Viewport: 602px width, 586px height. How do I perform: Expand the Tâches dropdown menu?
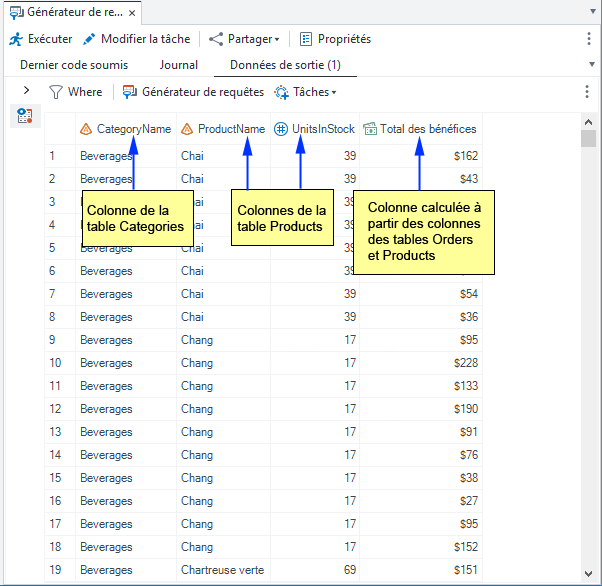(x=306, y=92)
